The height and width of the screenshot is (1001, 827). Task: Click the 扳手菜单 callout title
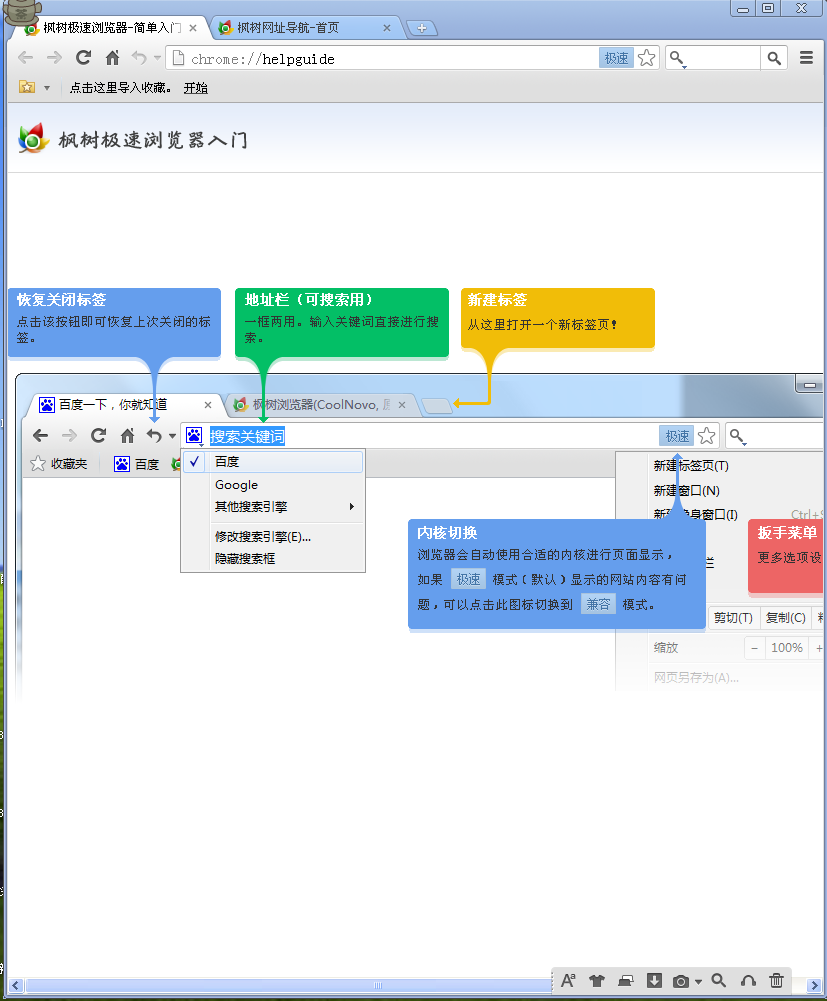(787, 532)
